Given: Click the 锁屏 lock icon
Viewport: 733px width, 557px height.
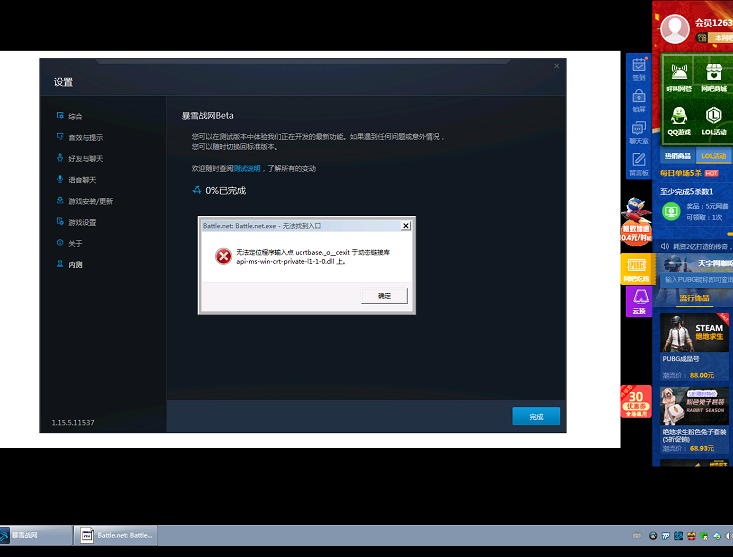Looking at the screenshot, I should point(639,96).
